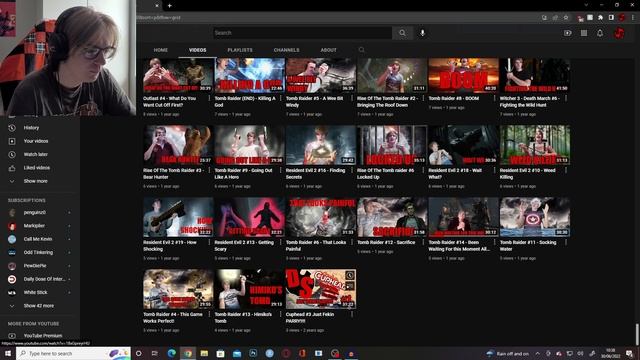Open the Odd Tinkering subscription
Image resolution: width=640 pixels, height=360 pixels.
[x=39, y=252]
